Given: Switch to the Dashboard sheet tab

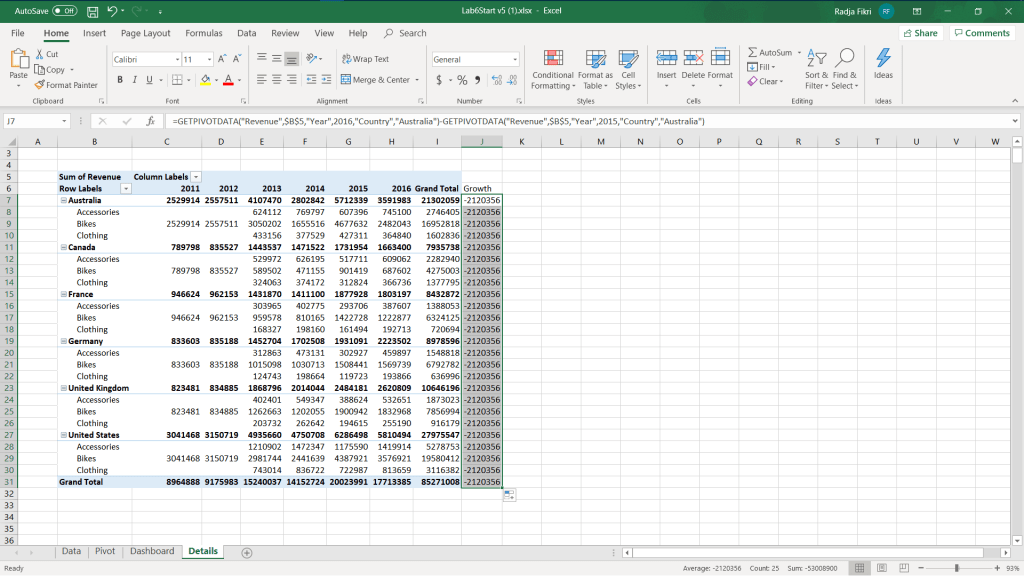Looking at the screenshot, I should coord(151,551).
